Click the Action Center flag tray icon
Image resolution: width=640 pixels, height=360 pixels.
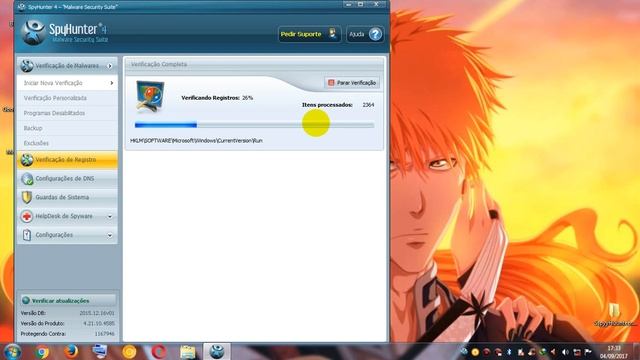click(x=588, y=352)
